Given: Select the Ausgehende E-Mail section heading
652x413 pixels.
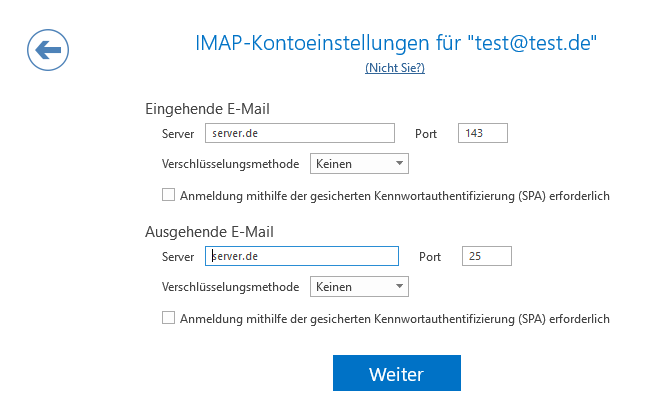Looking at the screenshot, I should coord(209,232).
